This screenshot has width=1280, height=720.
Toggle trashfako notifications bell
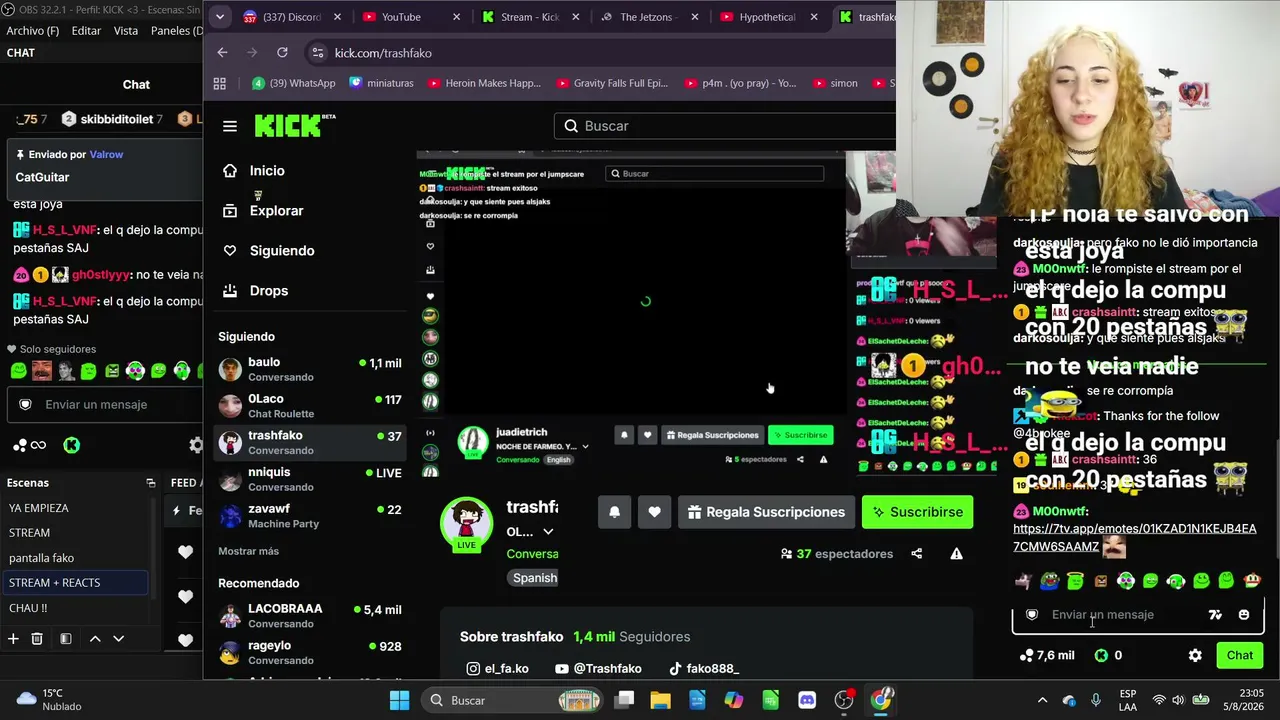point(614,512)
